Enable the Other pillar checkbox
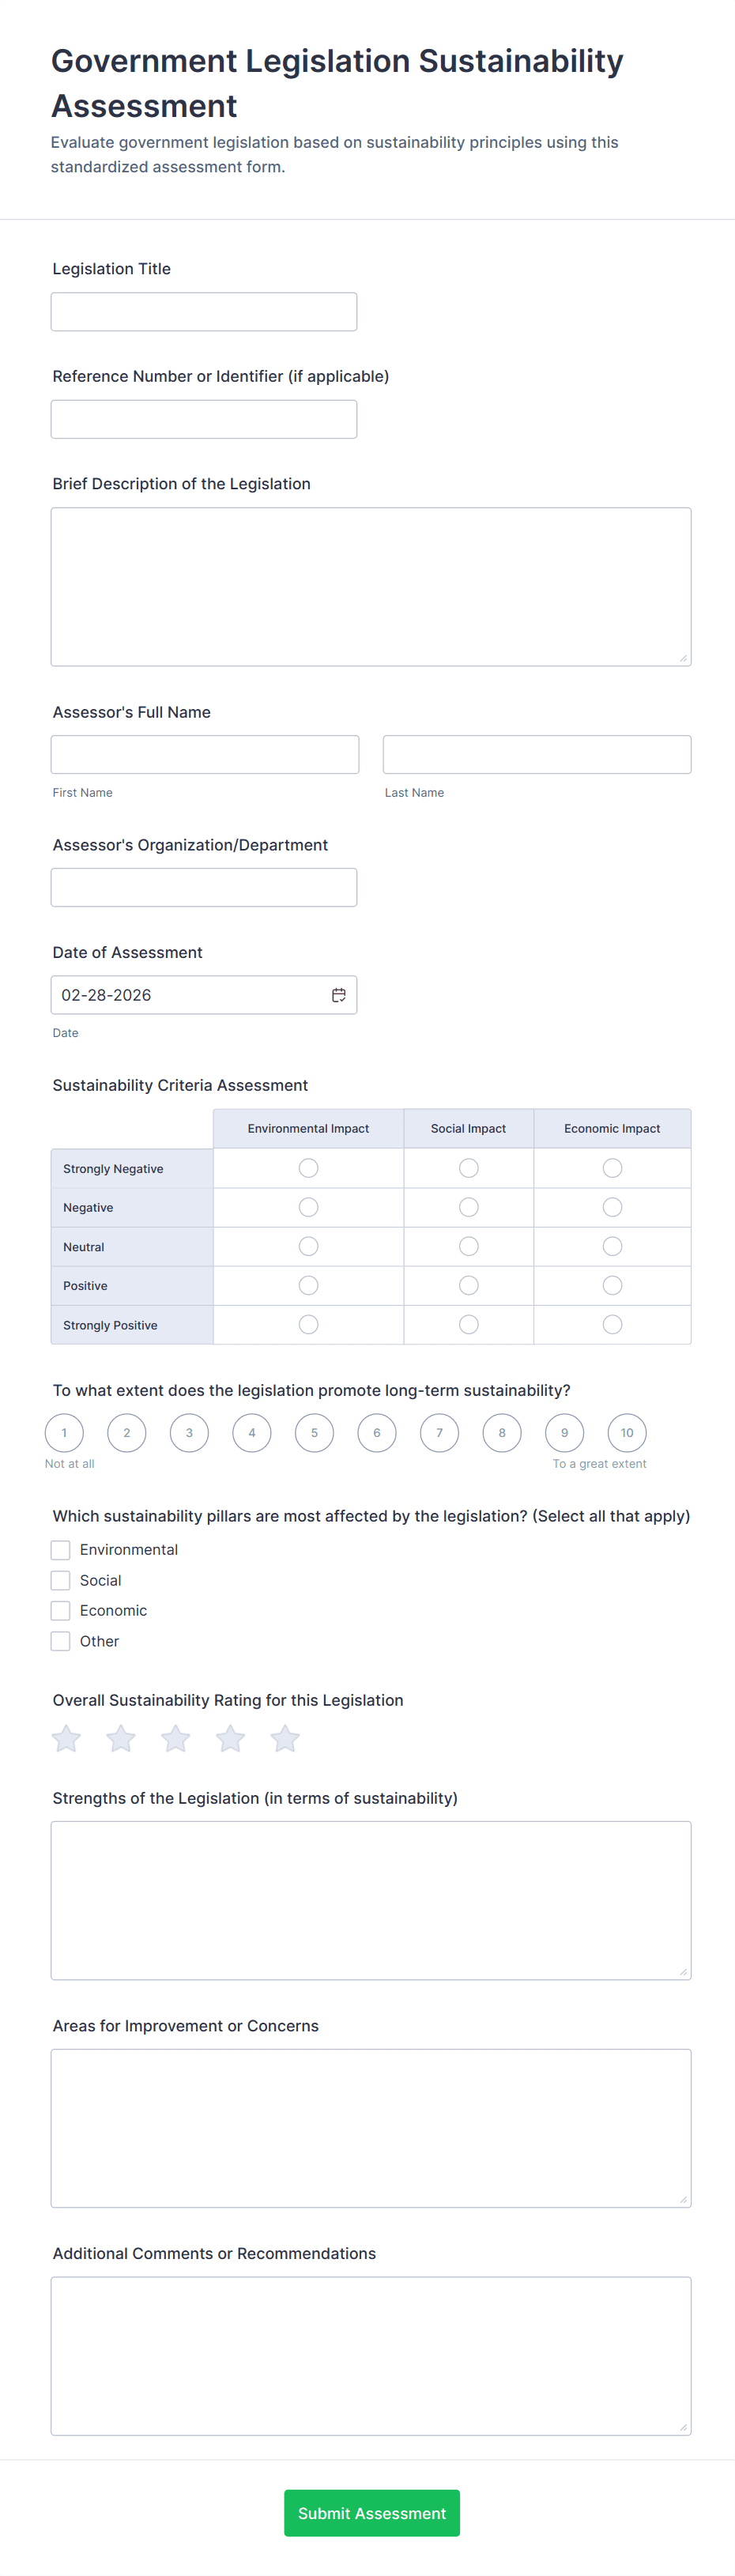This screenshot has width=735, height=2576. (x=61, y=1641)
